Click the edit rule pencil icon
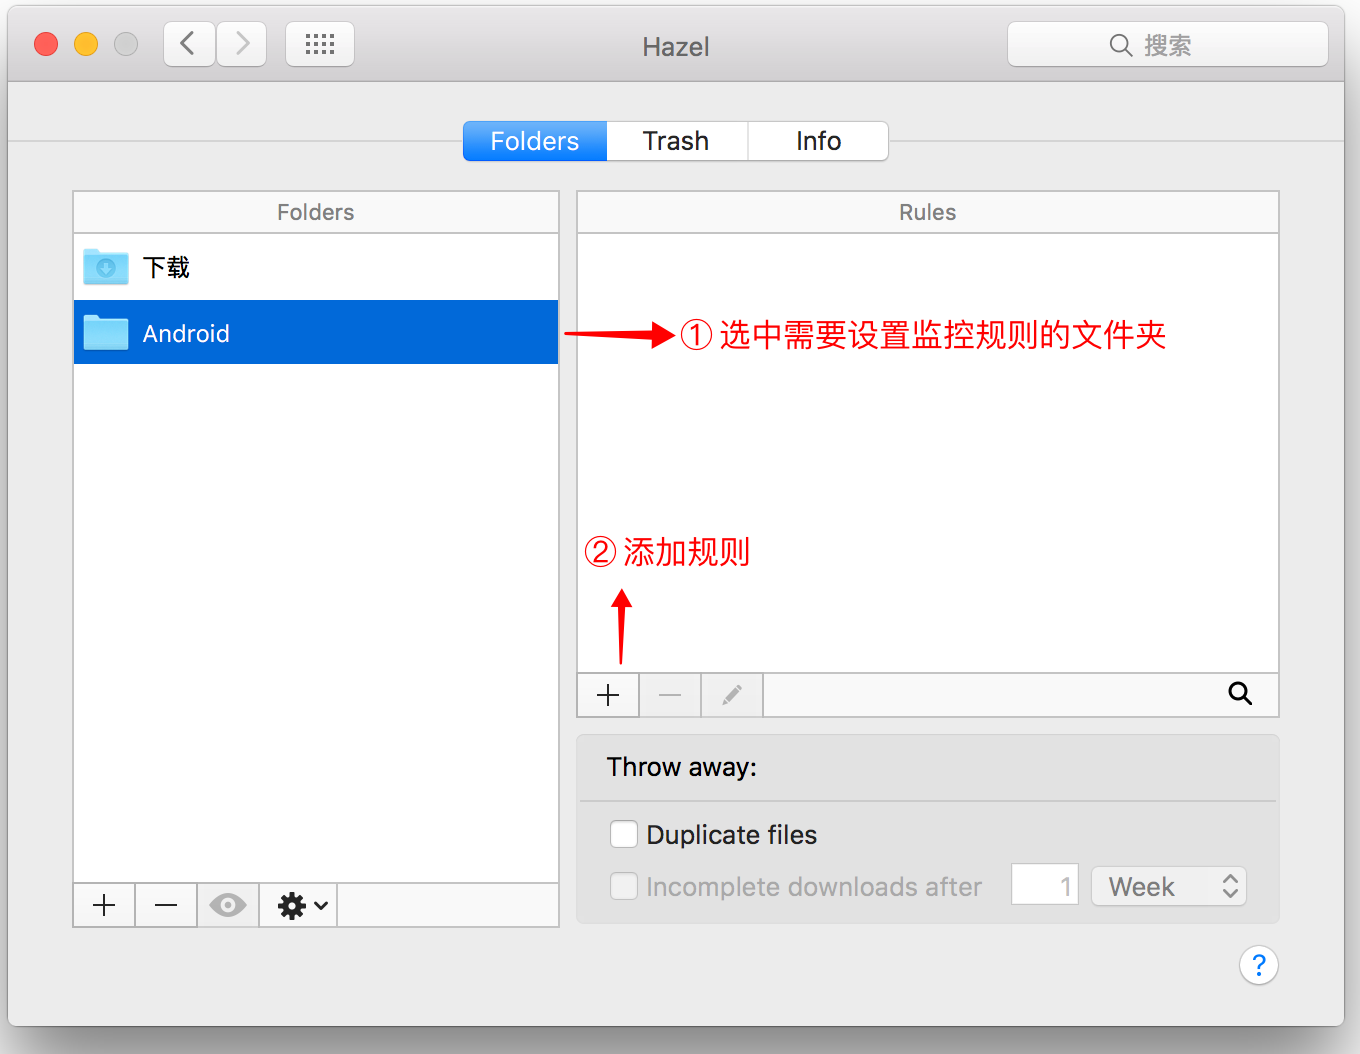 pyautogui.click(x=732, y=695)
